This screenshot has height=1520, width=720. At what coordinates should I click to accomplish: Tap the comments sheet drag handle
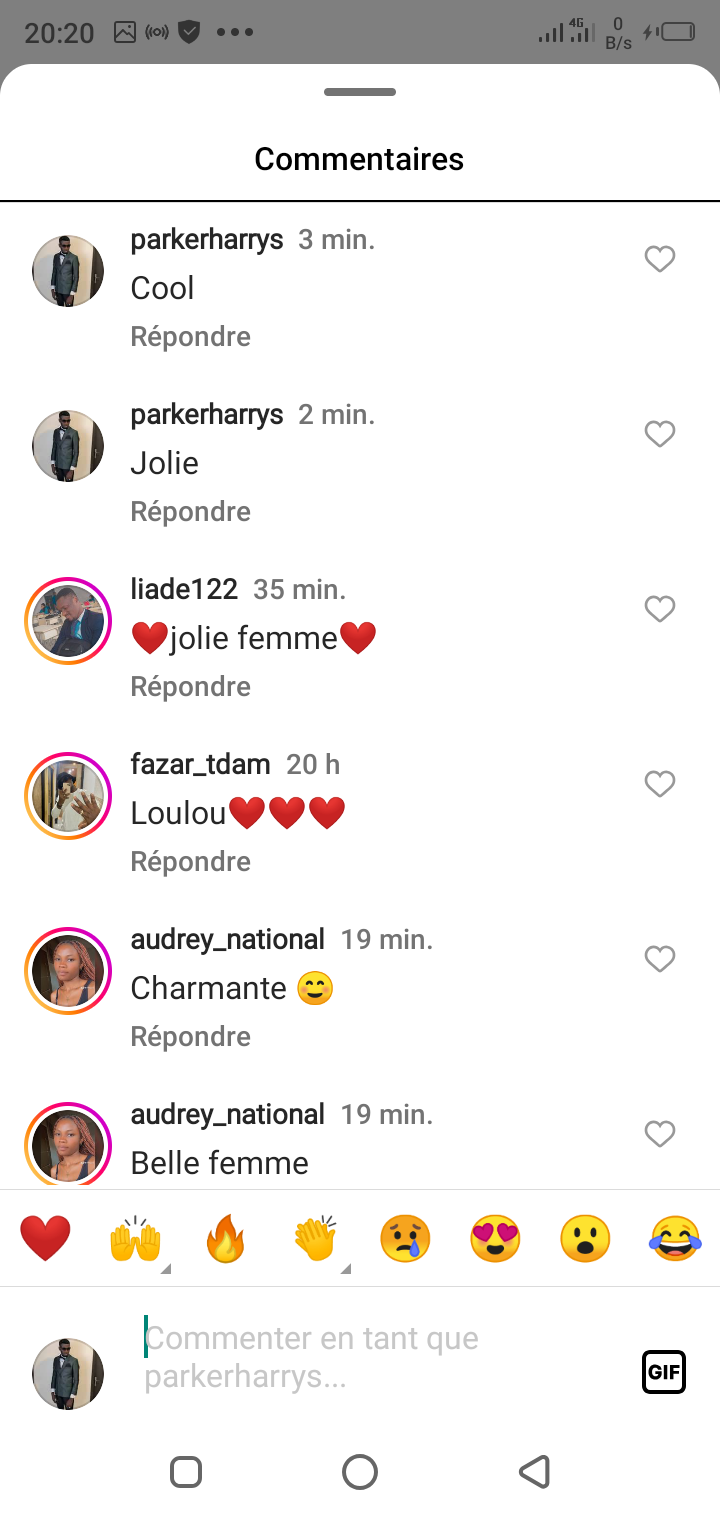360,92
